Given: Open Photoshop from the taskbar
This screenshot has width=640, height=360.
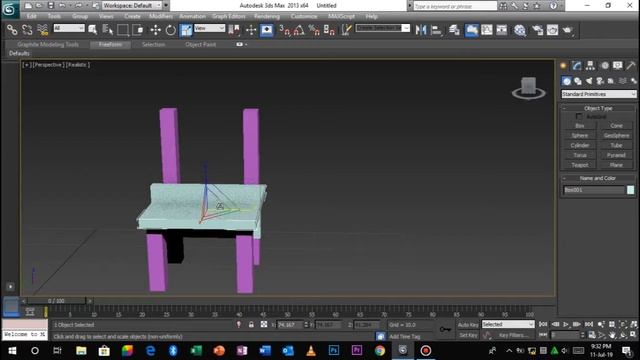Looking at the screenshot, I should click(x=334, y=351).
